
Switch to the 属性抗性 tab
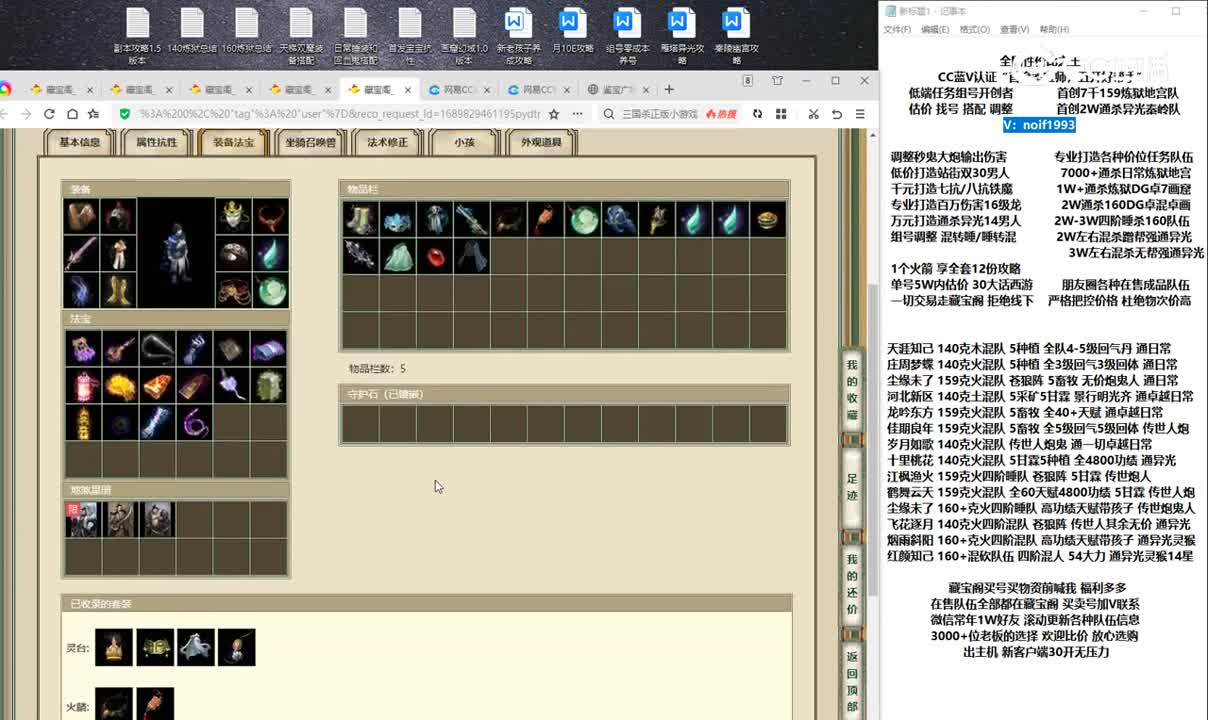click(x=156, y=143)
